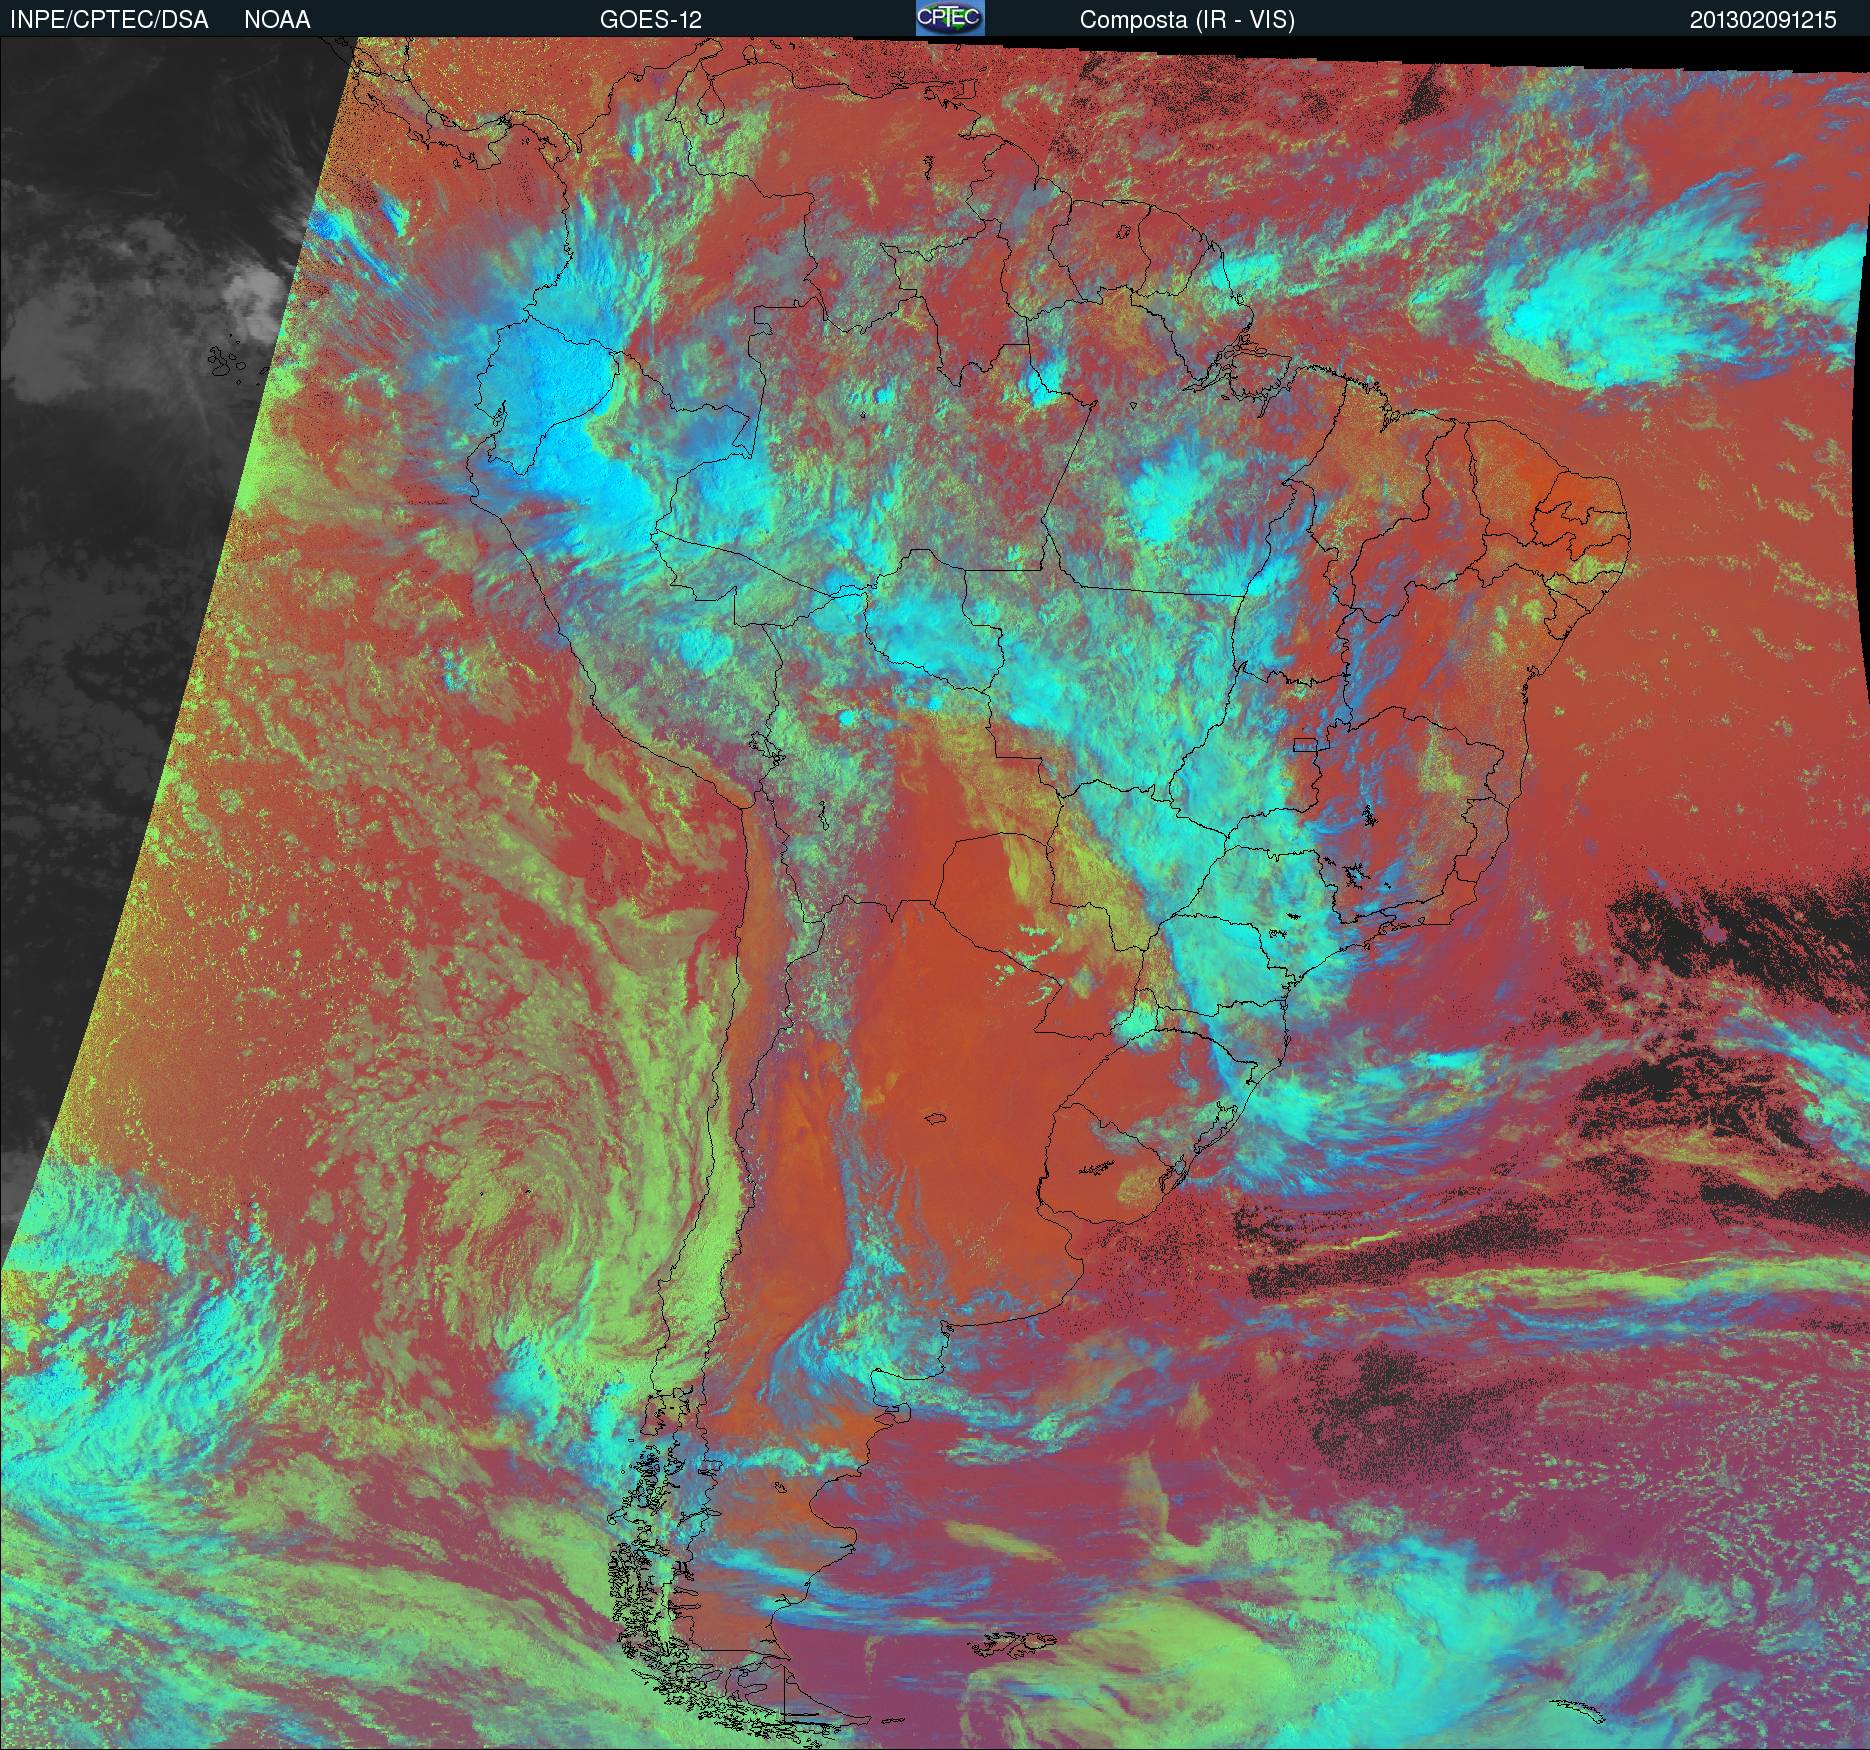Viewport: 1870px width, 1750px height.
Task: Select the timestamp 201302091215
Action: [1763, 20]
